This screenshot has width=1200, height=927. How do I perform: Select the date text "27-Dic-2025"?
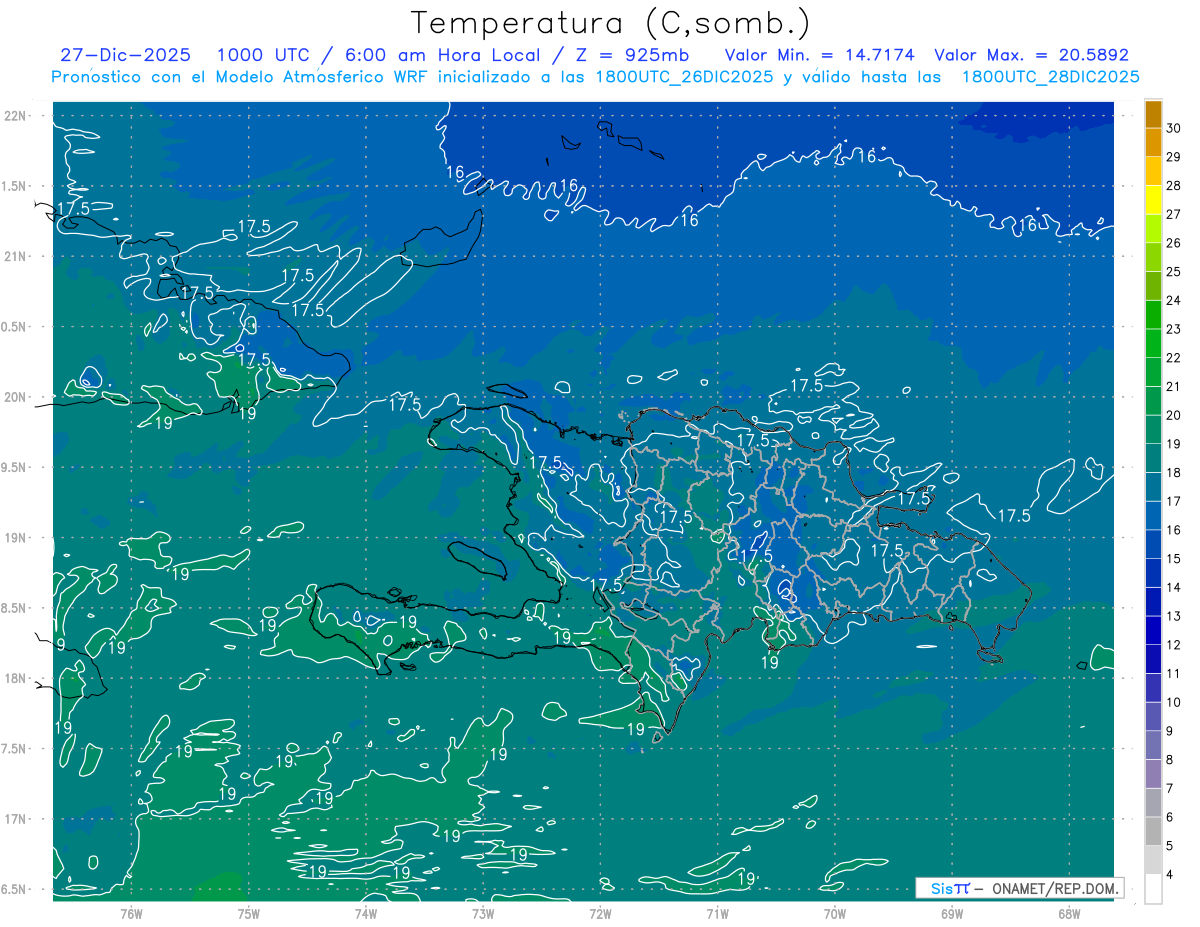(125, 55)
